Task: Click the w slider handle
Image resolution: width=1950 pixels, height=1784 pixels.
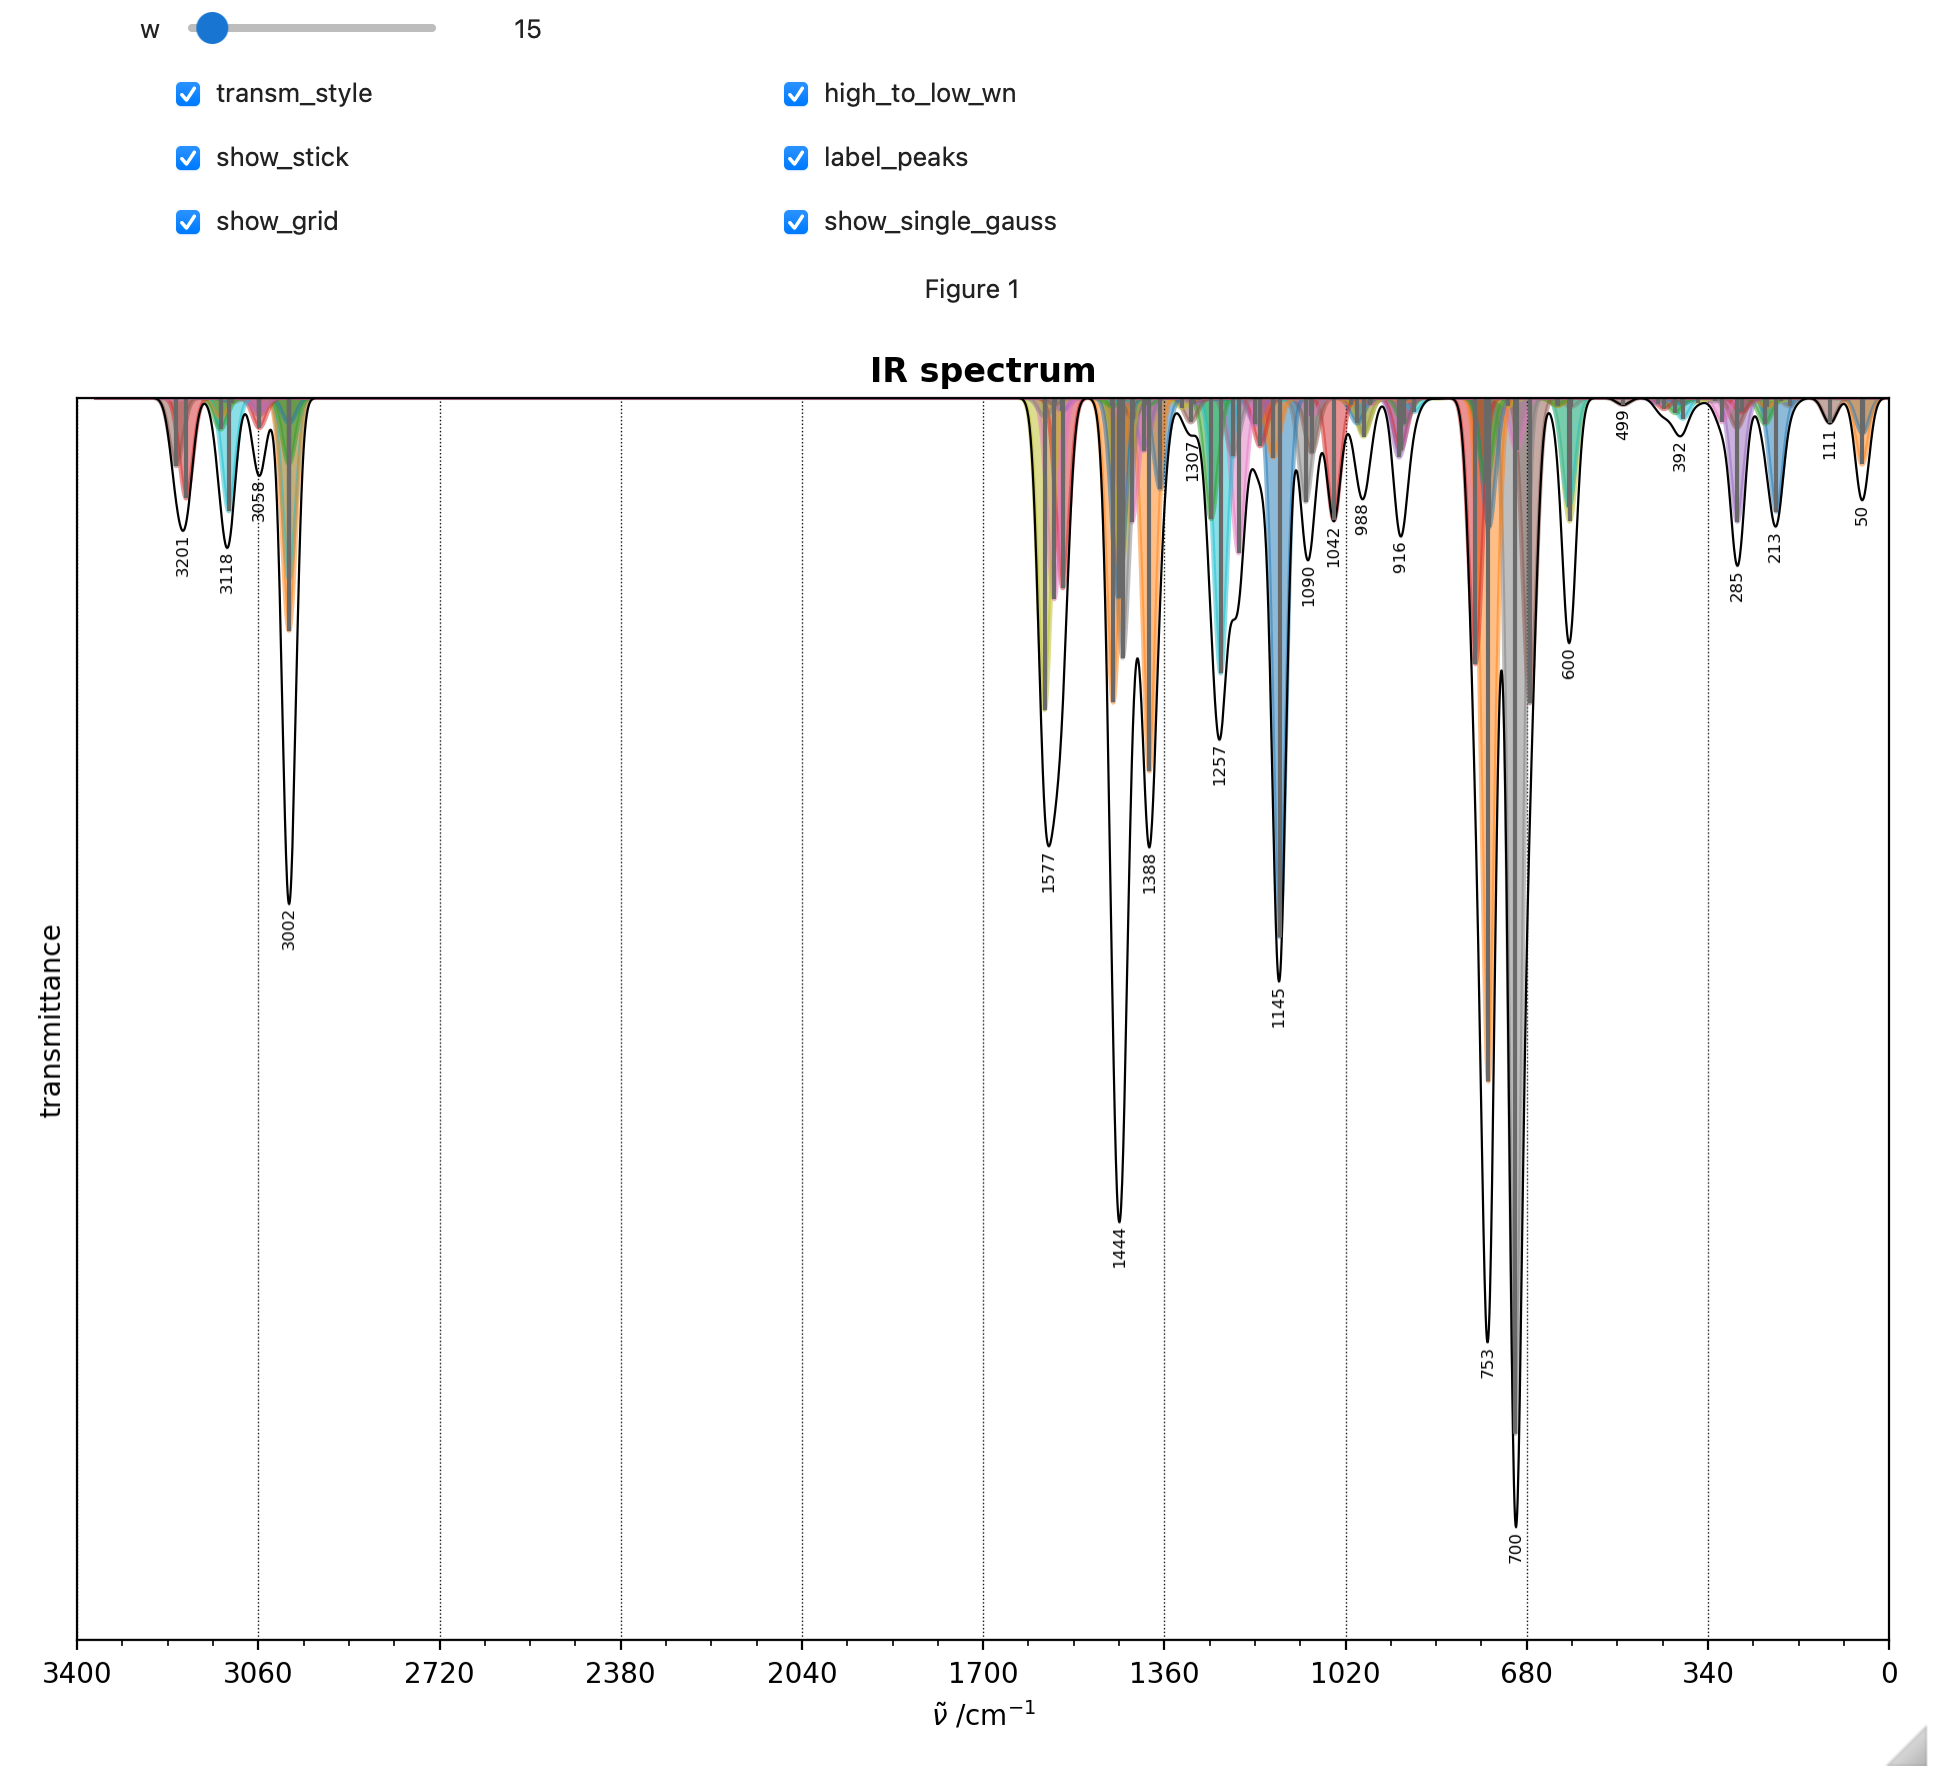Action: point(212,28)
